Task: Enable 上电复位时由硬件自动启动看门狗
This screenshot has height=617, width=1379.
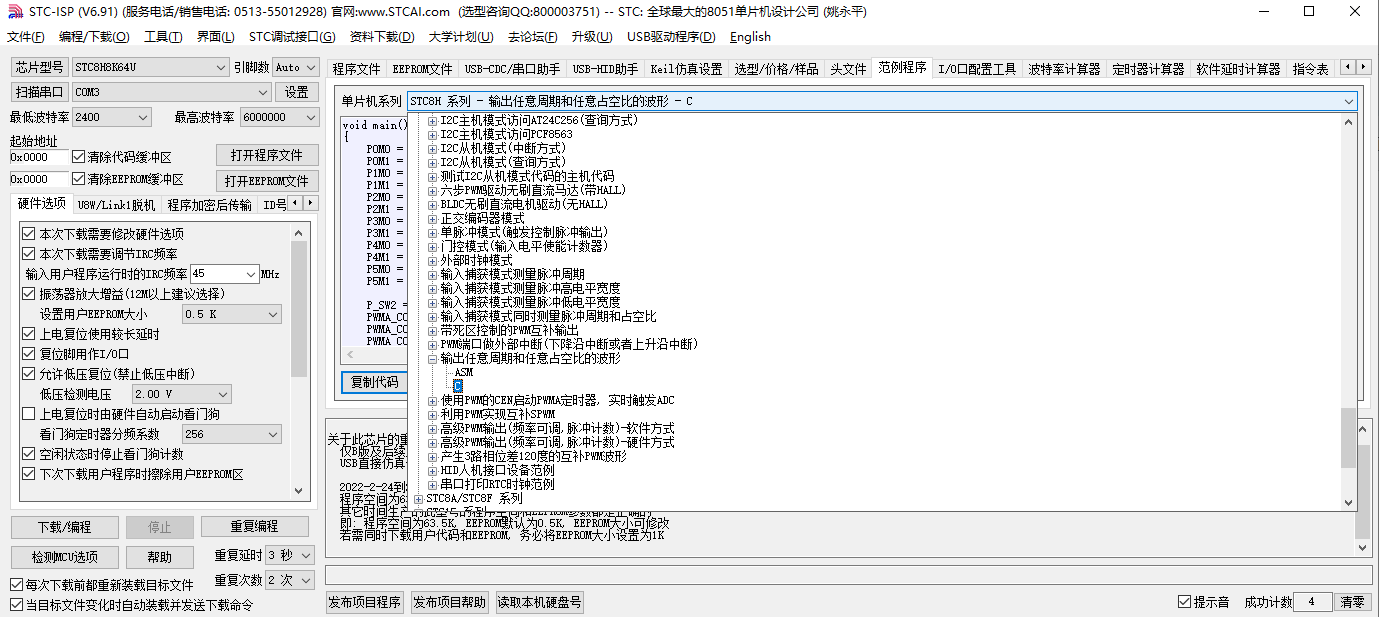Action: pyautogui.click(x=28, y=414)
